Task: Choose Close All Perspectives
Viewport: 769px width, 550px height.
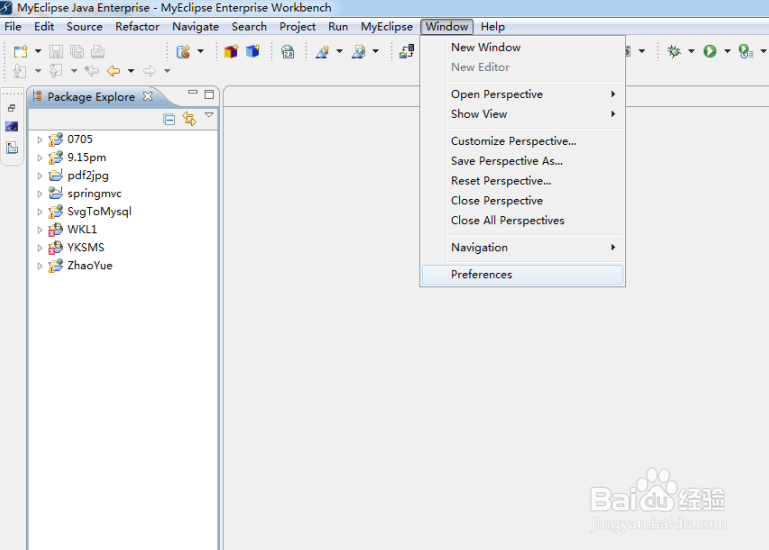Action: pyautogui.click(x=523, y=220)
